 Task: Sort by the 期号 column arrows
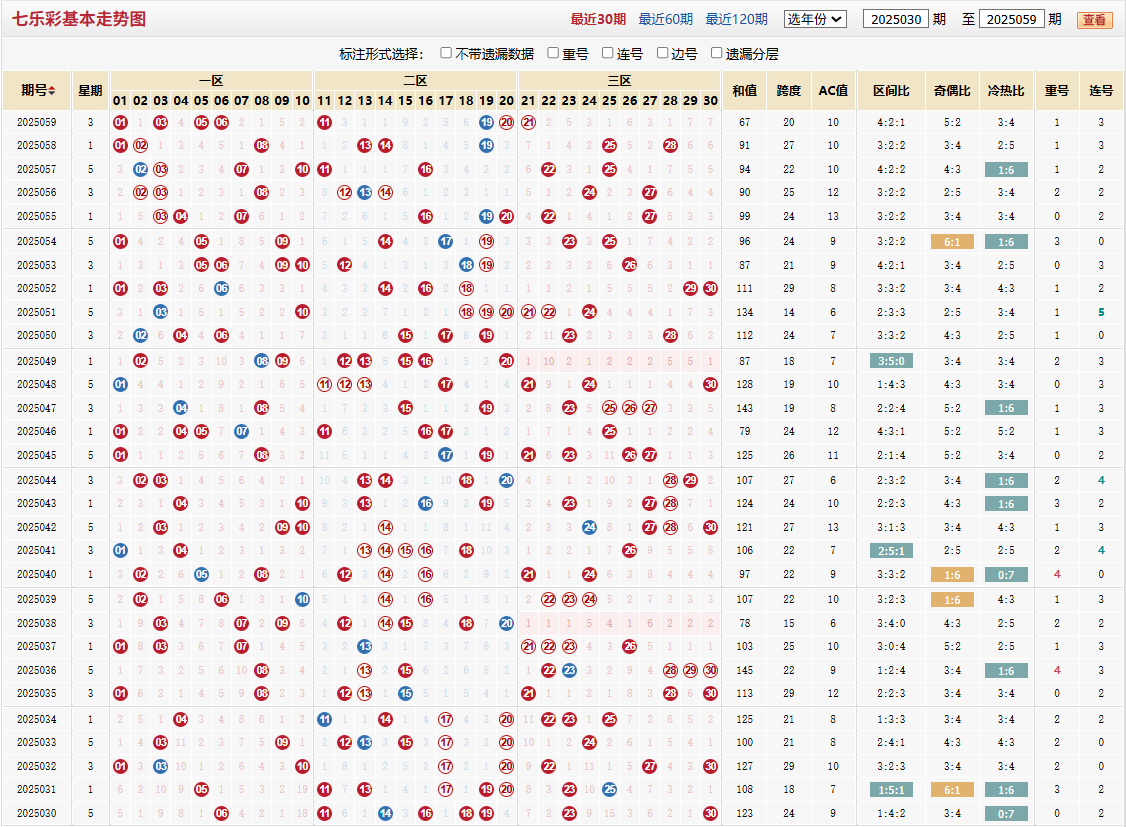pyautogui.click(x=52, y=91)
